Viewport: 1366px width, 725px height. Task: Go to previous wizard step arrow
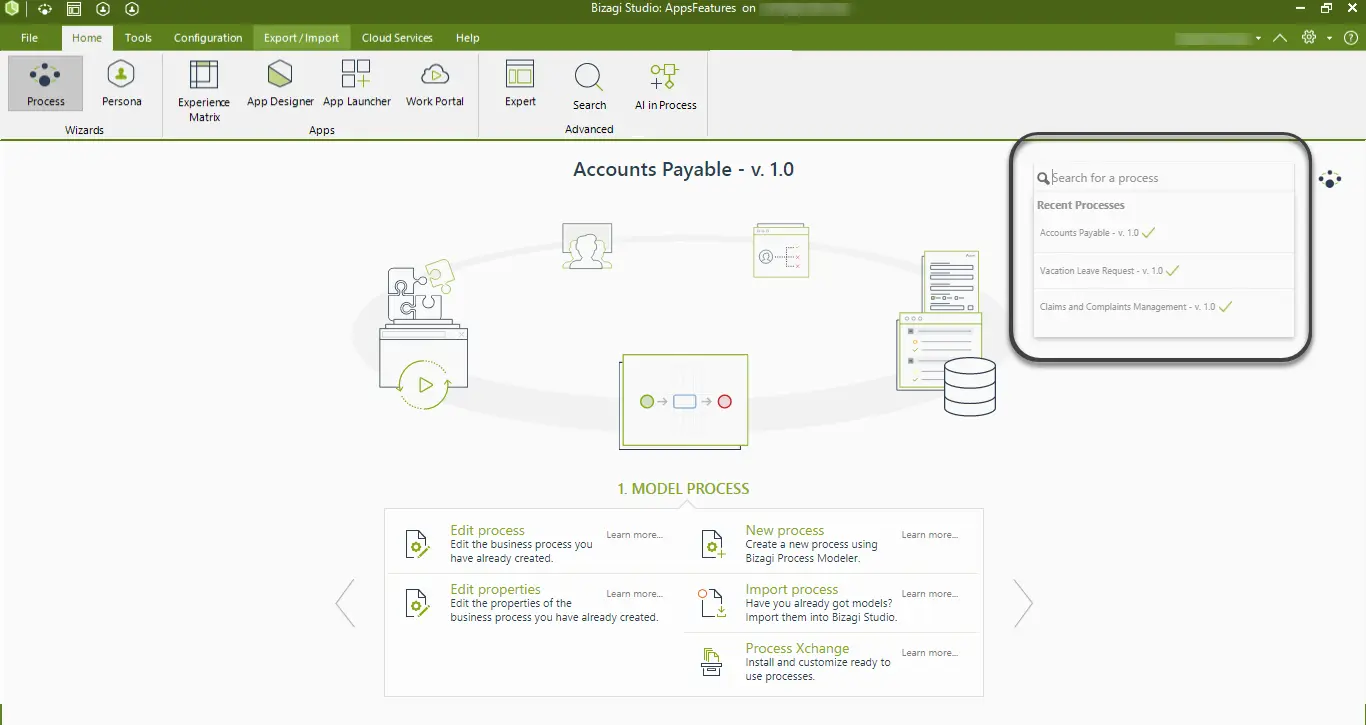click(x=345, y=603)
